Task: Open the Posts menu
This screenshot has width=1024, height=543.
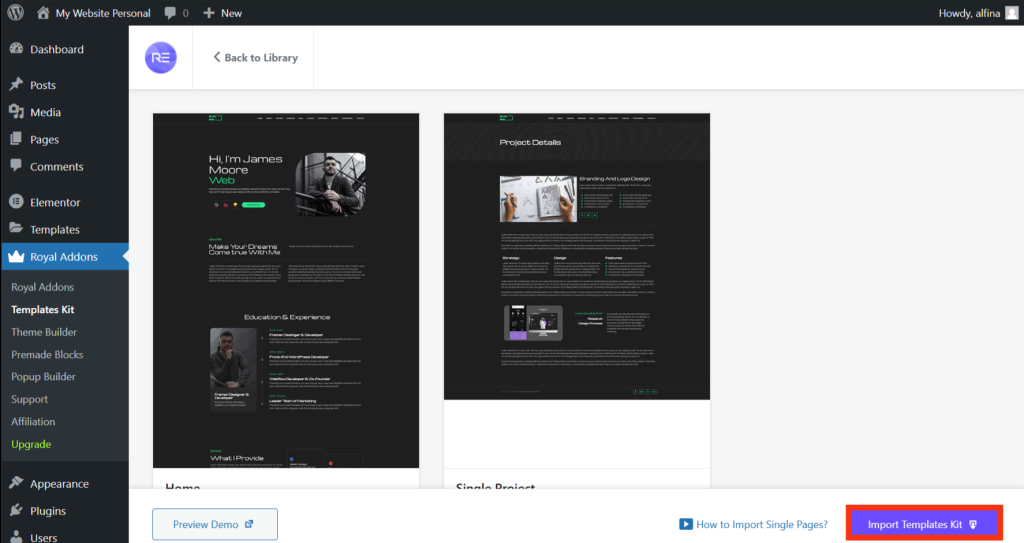Action: 43,85
